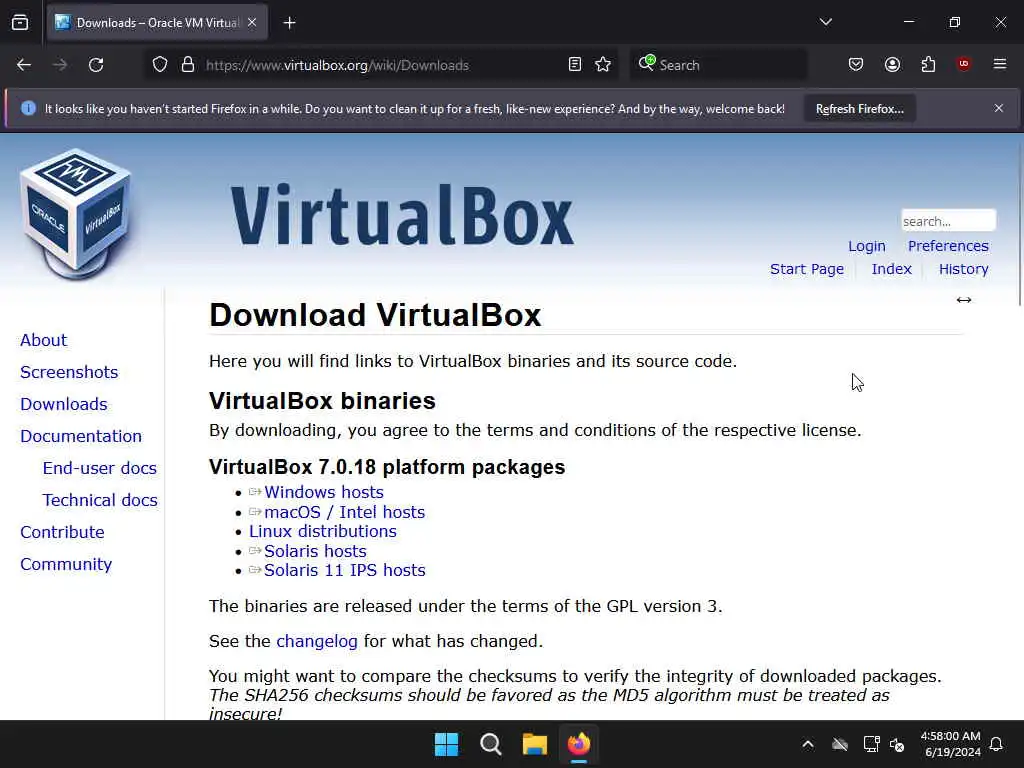The height and width of the screenshot is (768, 1024).
Task: Open Downloads in the sidebar
Action: [x=63, y=404]
